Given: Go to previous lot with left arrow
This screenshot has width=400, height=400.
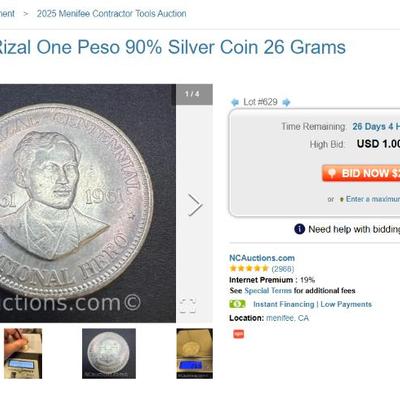Looking at the screenshot, I should coord(235,102).
